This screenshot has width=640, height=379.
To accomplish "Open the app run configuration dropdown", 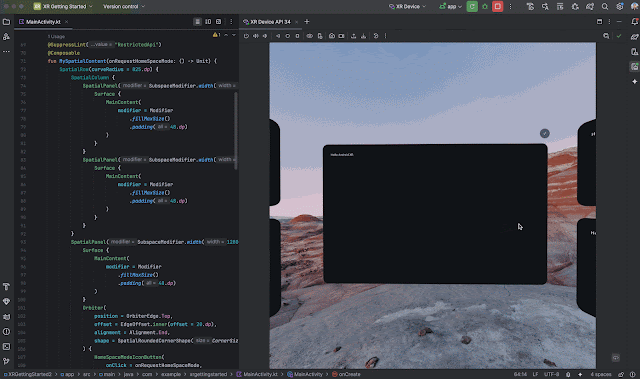I will coord(451,7).
